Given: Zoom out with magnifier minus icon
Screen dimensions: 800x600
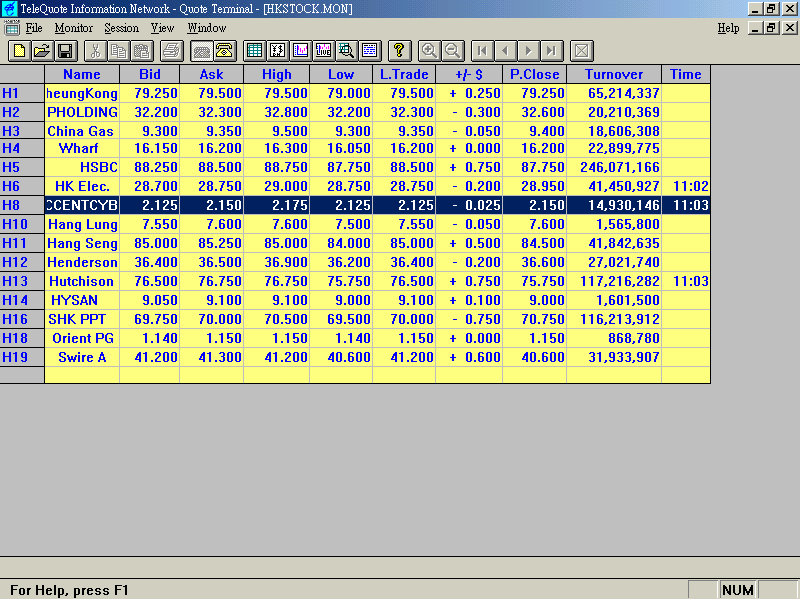Looking at the screenshot, I should point(453,51).
